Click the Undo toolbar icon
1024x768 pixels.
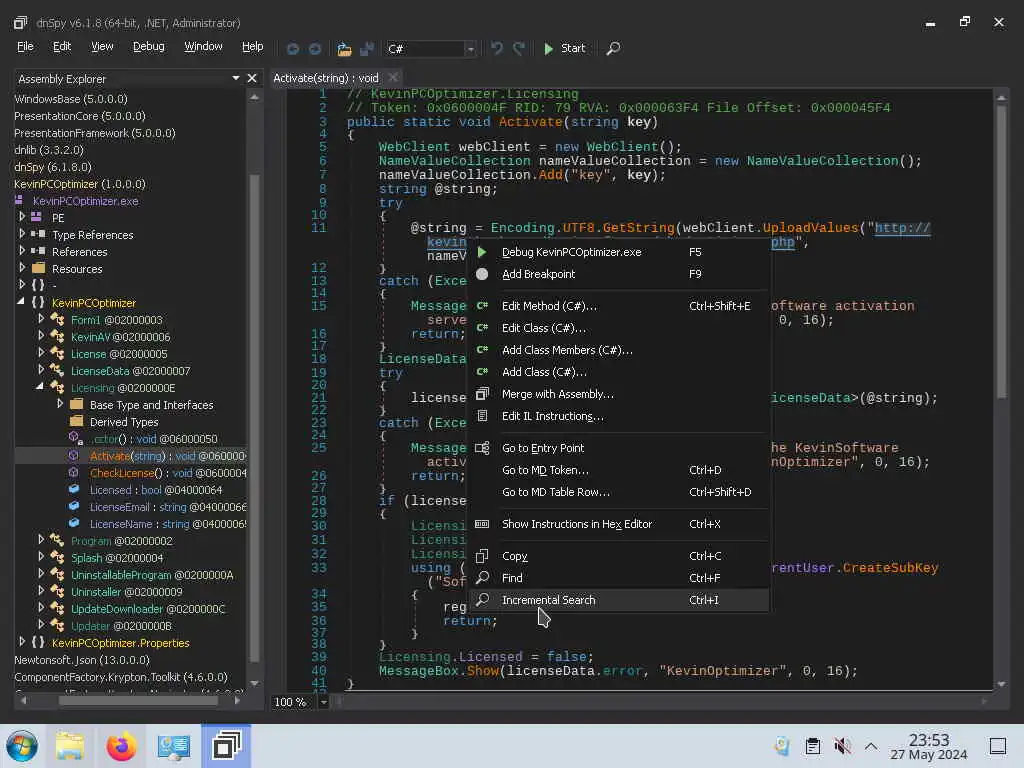point(497,48)
